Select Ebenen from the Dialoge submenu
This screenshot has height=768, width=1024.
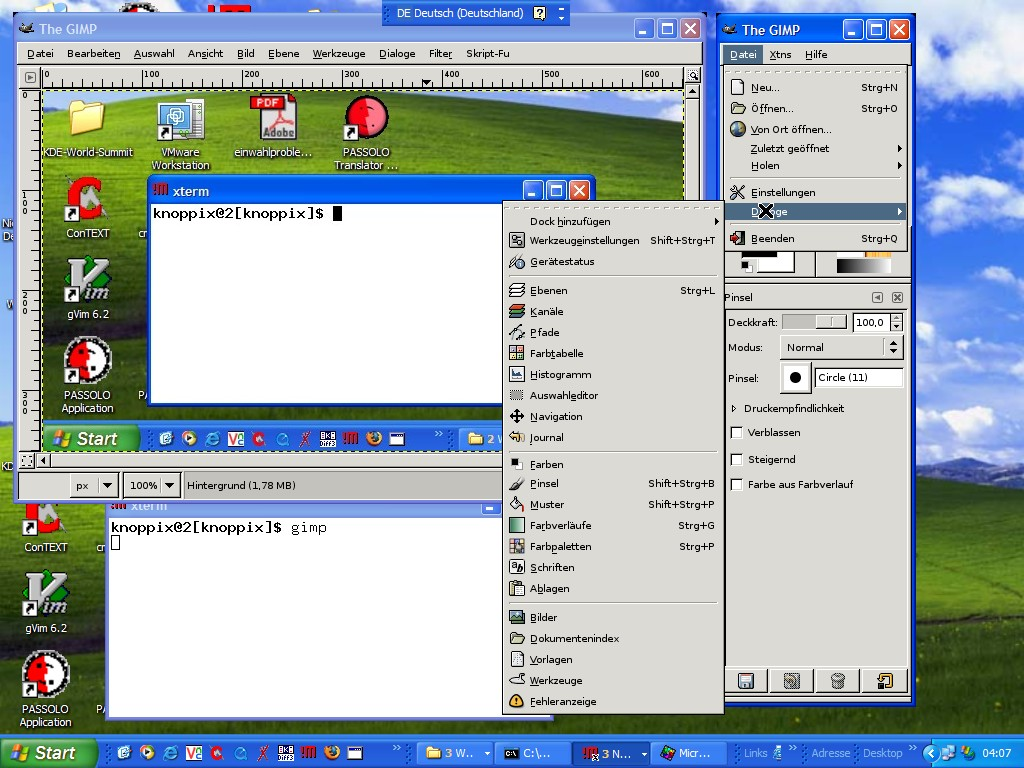548,291
